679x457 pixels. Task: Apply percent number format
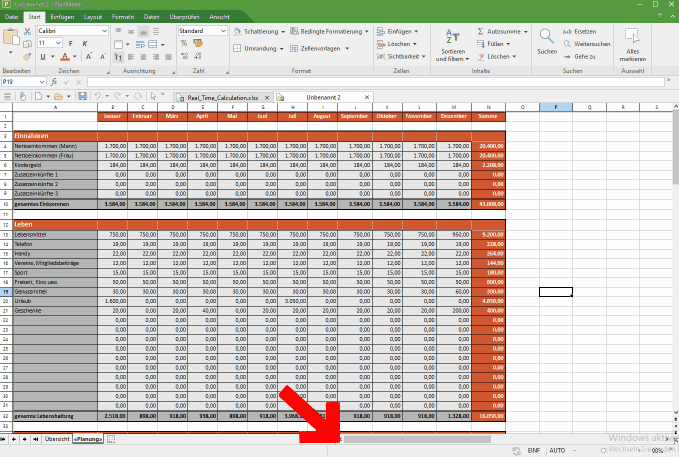pyautogui.click(x=184, y=43)
